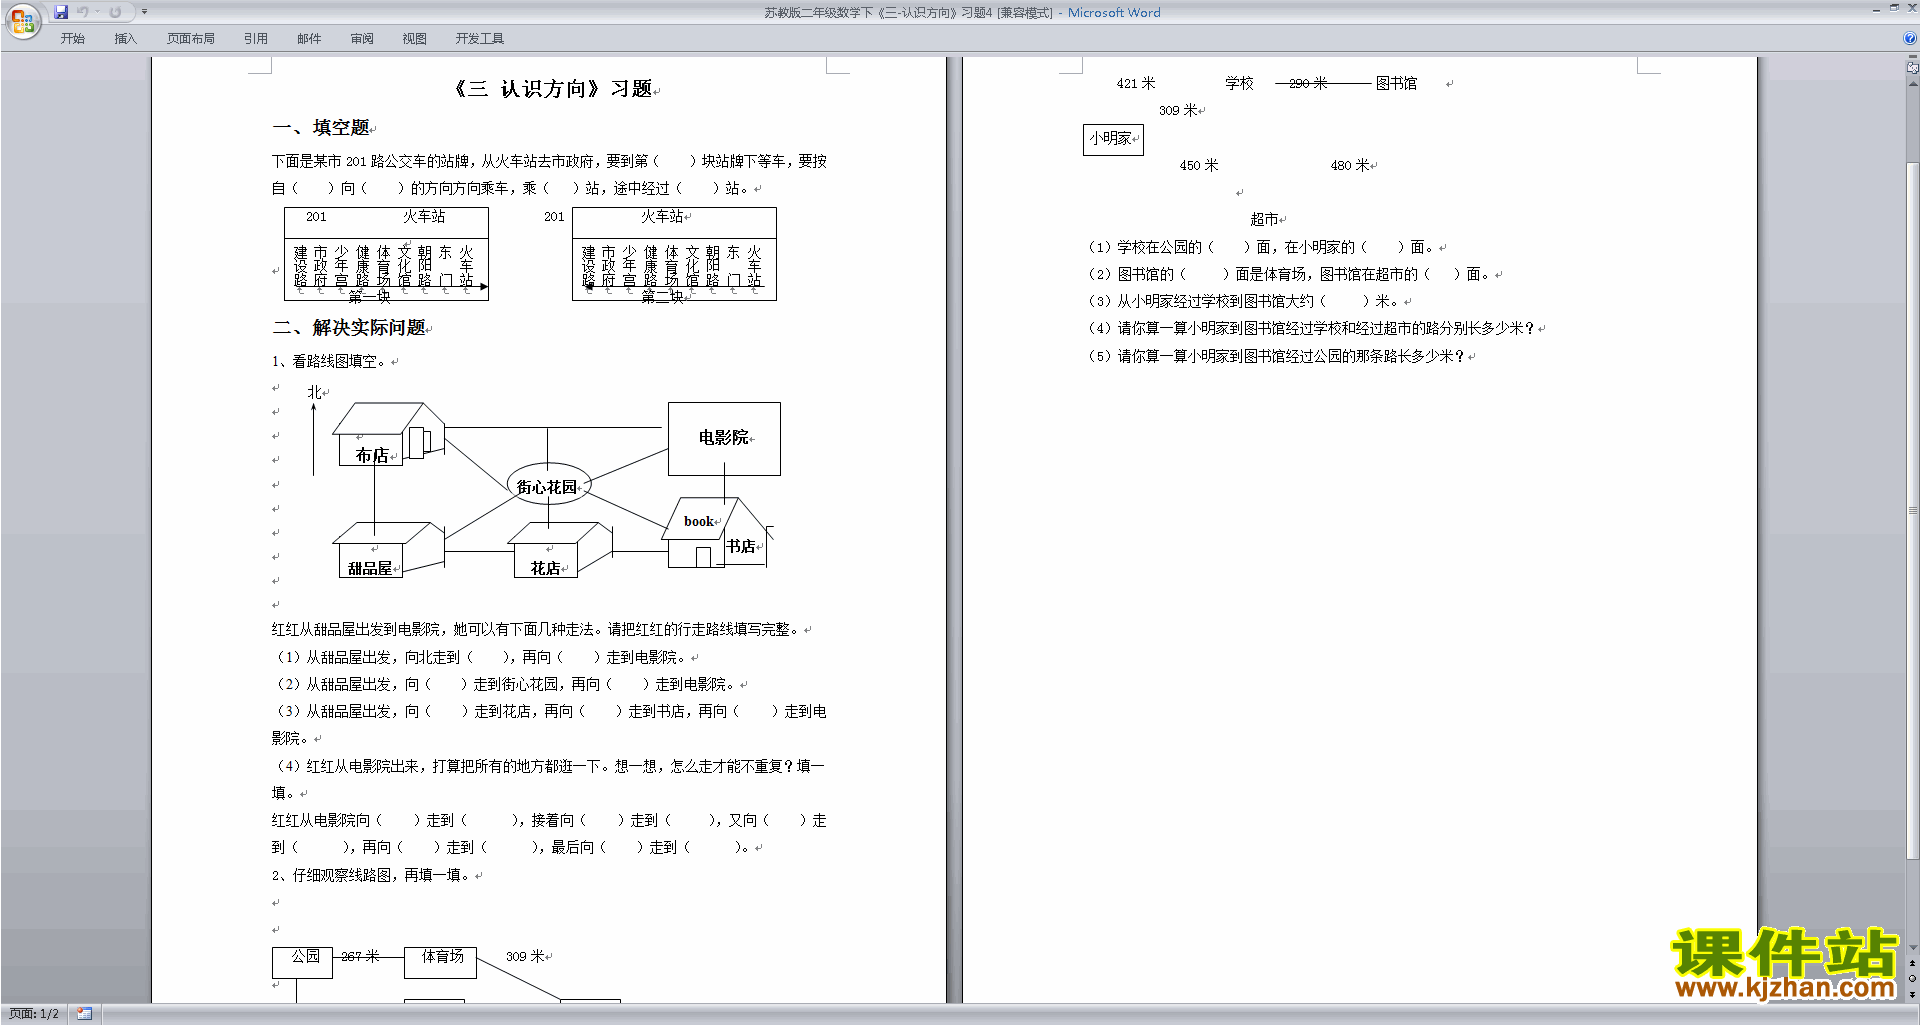Viewport: 1920px width, 1025px height.
Task: Open the 开发工具 ribbon tab
Action: point(480,39)
